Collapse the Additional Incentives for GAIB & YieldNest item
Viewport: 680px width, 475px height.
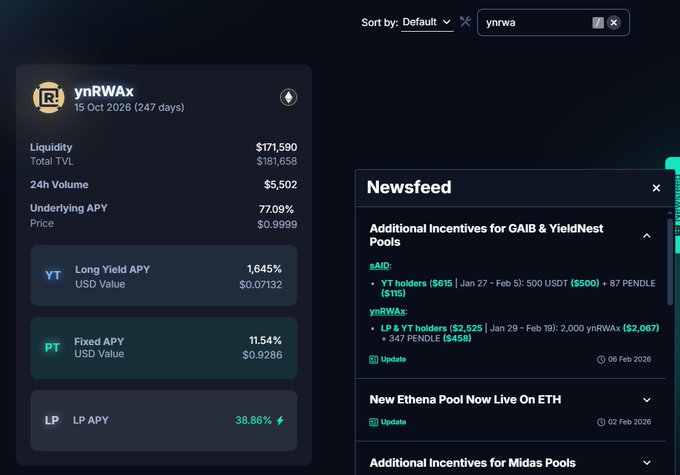tap(646, 235)
